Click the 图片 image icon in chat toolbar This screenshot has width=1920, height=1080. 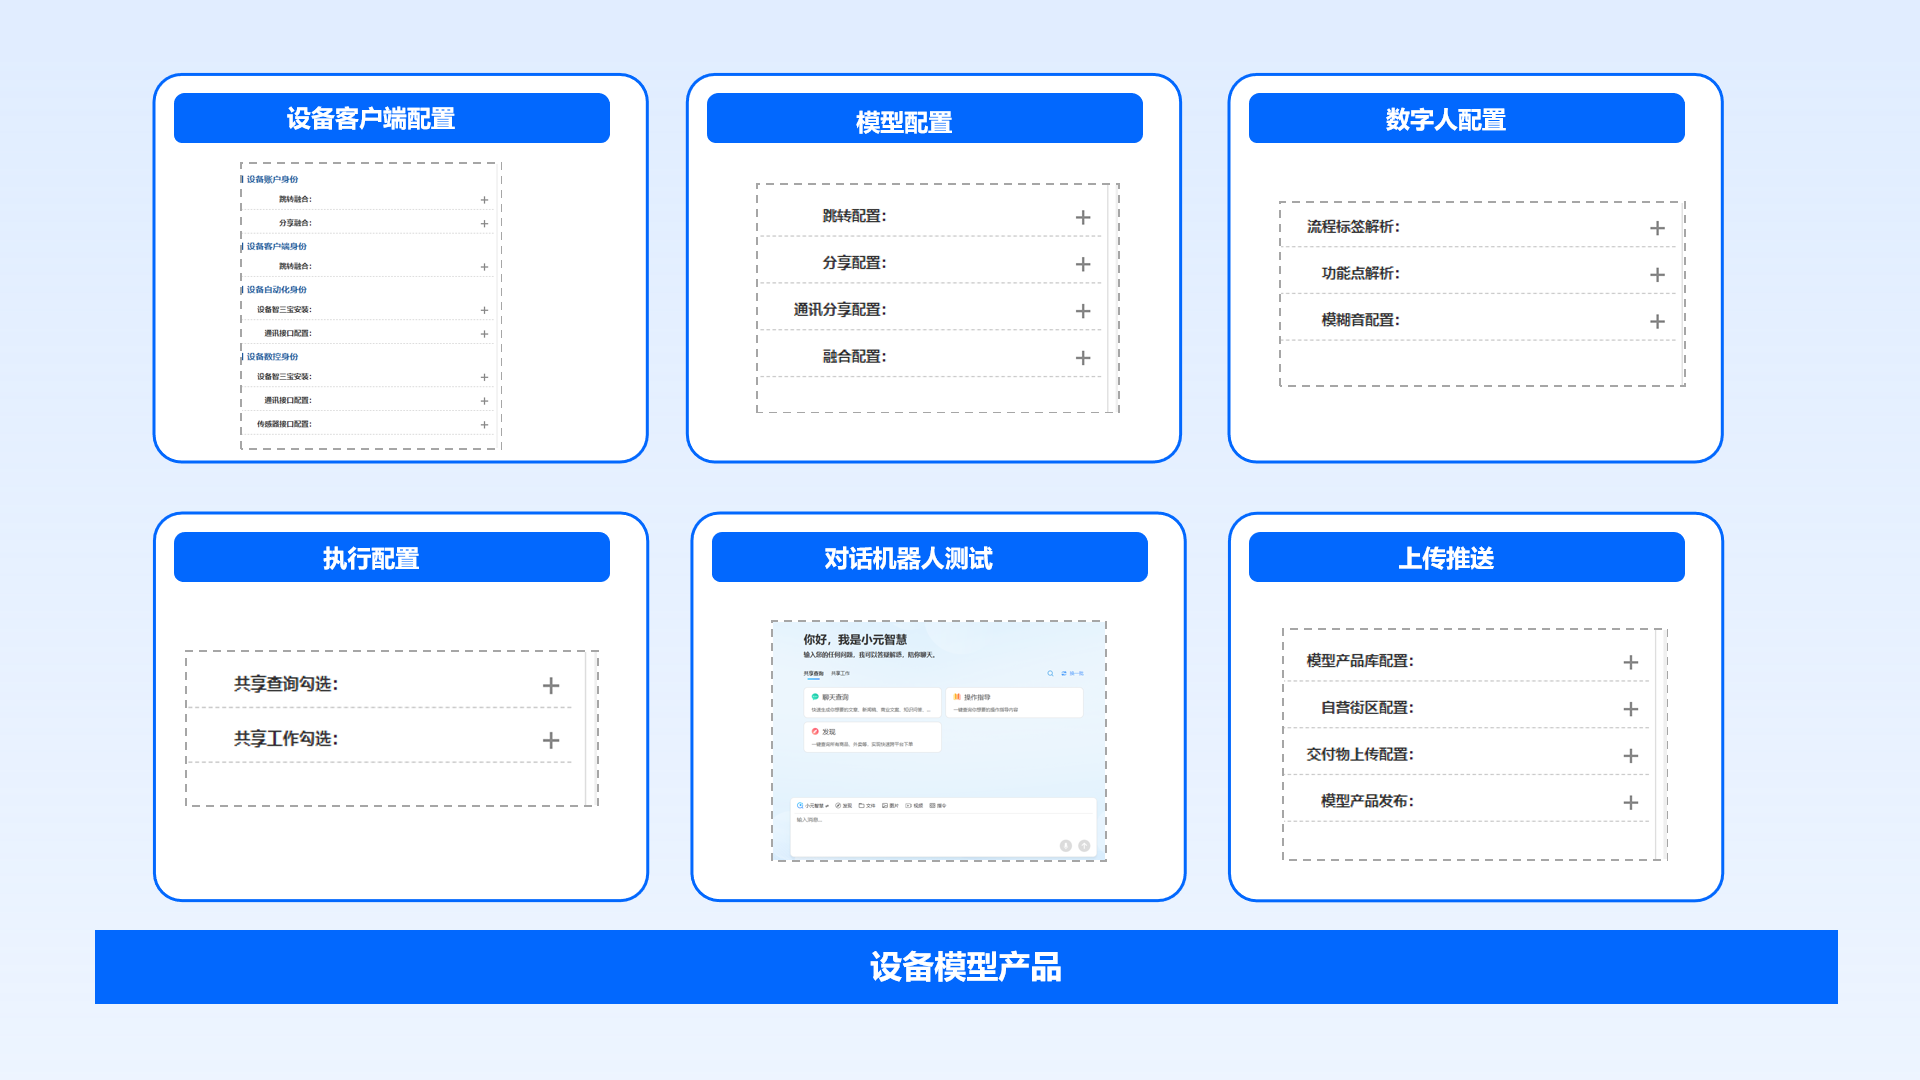click(885, 805)
